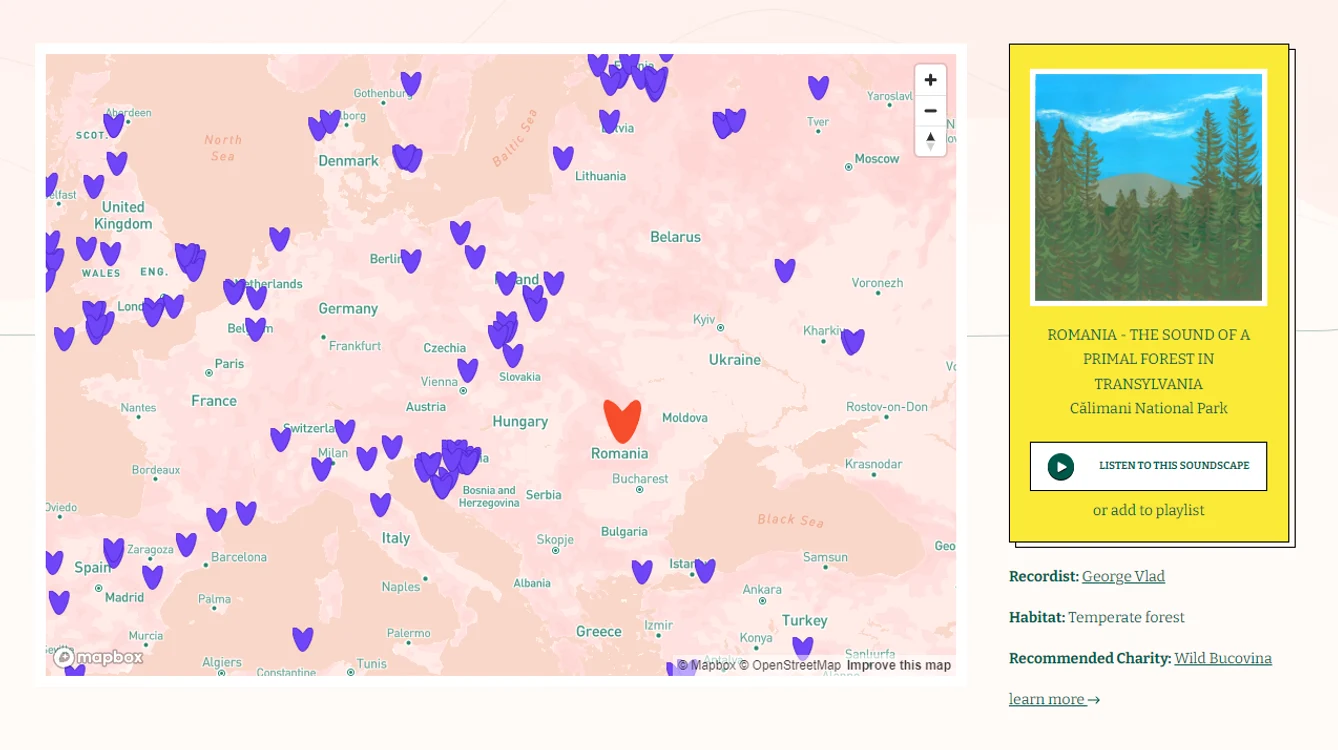Image resolution: width=1338 pixels, height=750 pixels.
Task: Click the Transylvania forest painting thumbnail
Action: [x=1148, y=187]
